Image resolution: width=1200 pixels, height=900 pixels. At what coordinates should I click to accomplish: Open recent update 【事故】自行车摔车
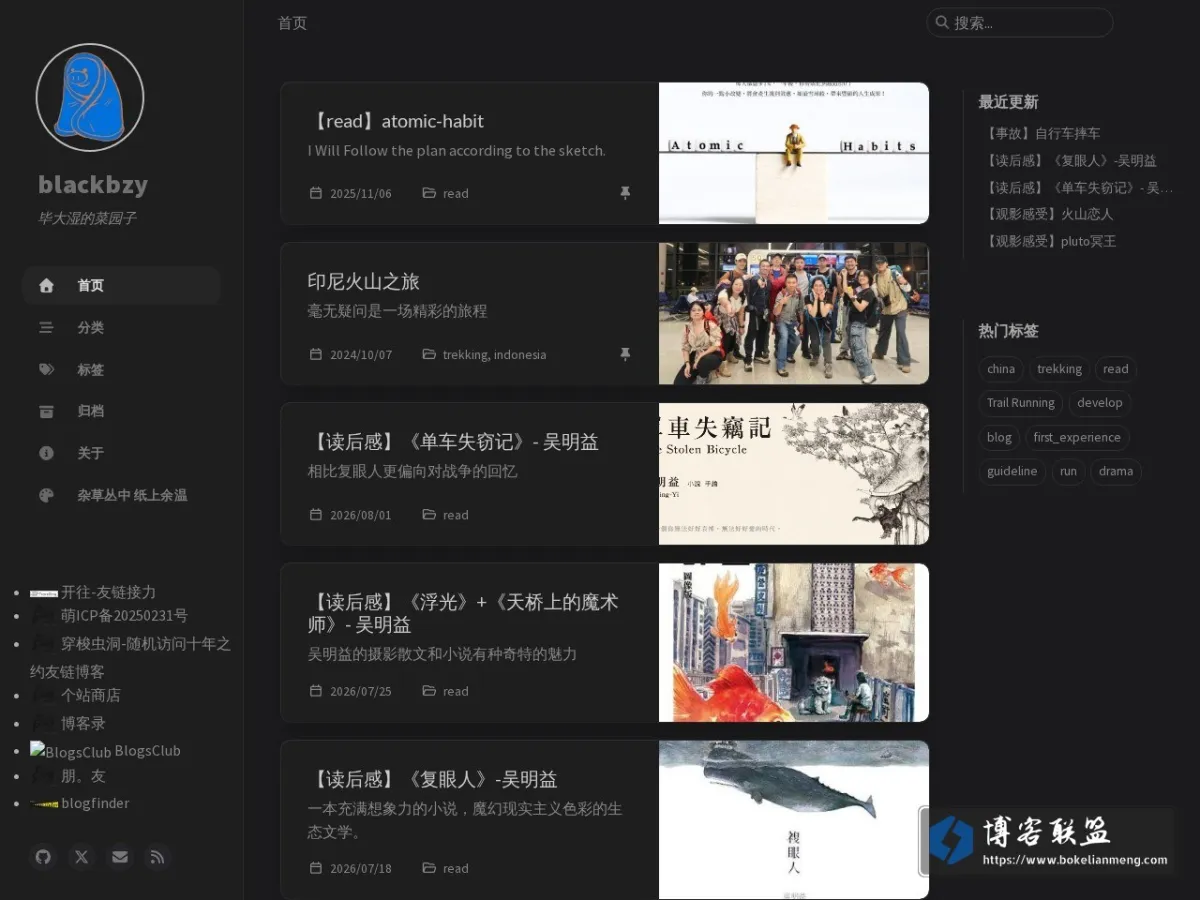(x=1042, y=133)
